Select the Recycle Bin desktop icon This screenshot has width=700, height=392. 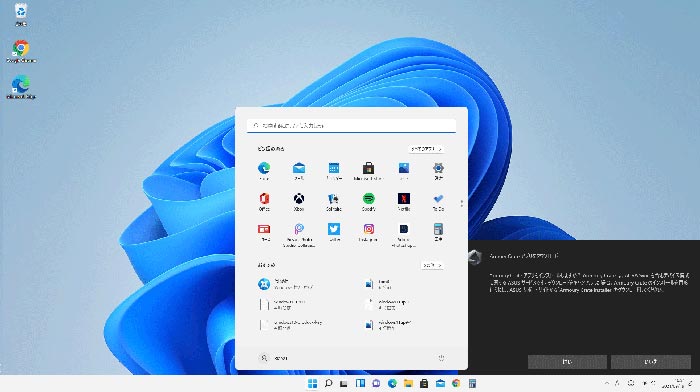coord(21,14)
